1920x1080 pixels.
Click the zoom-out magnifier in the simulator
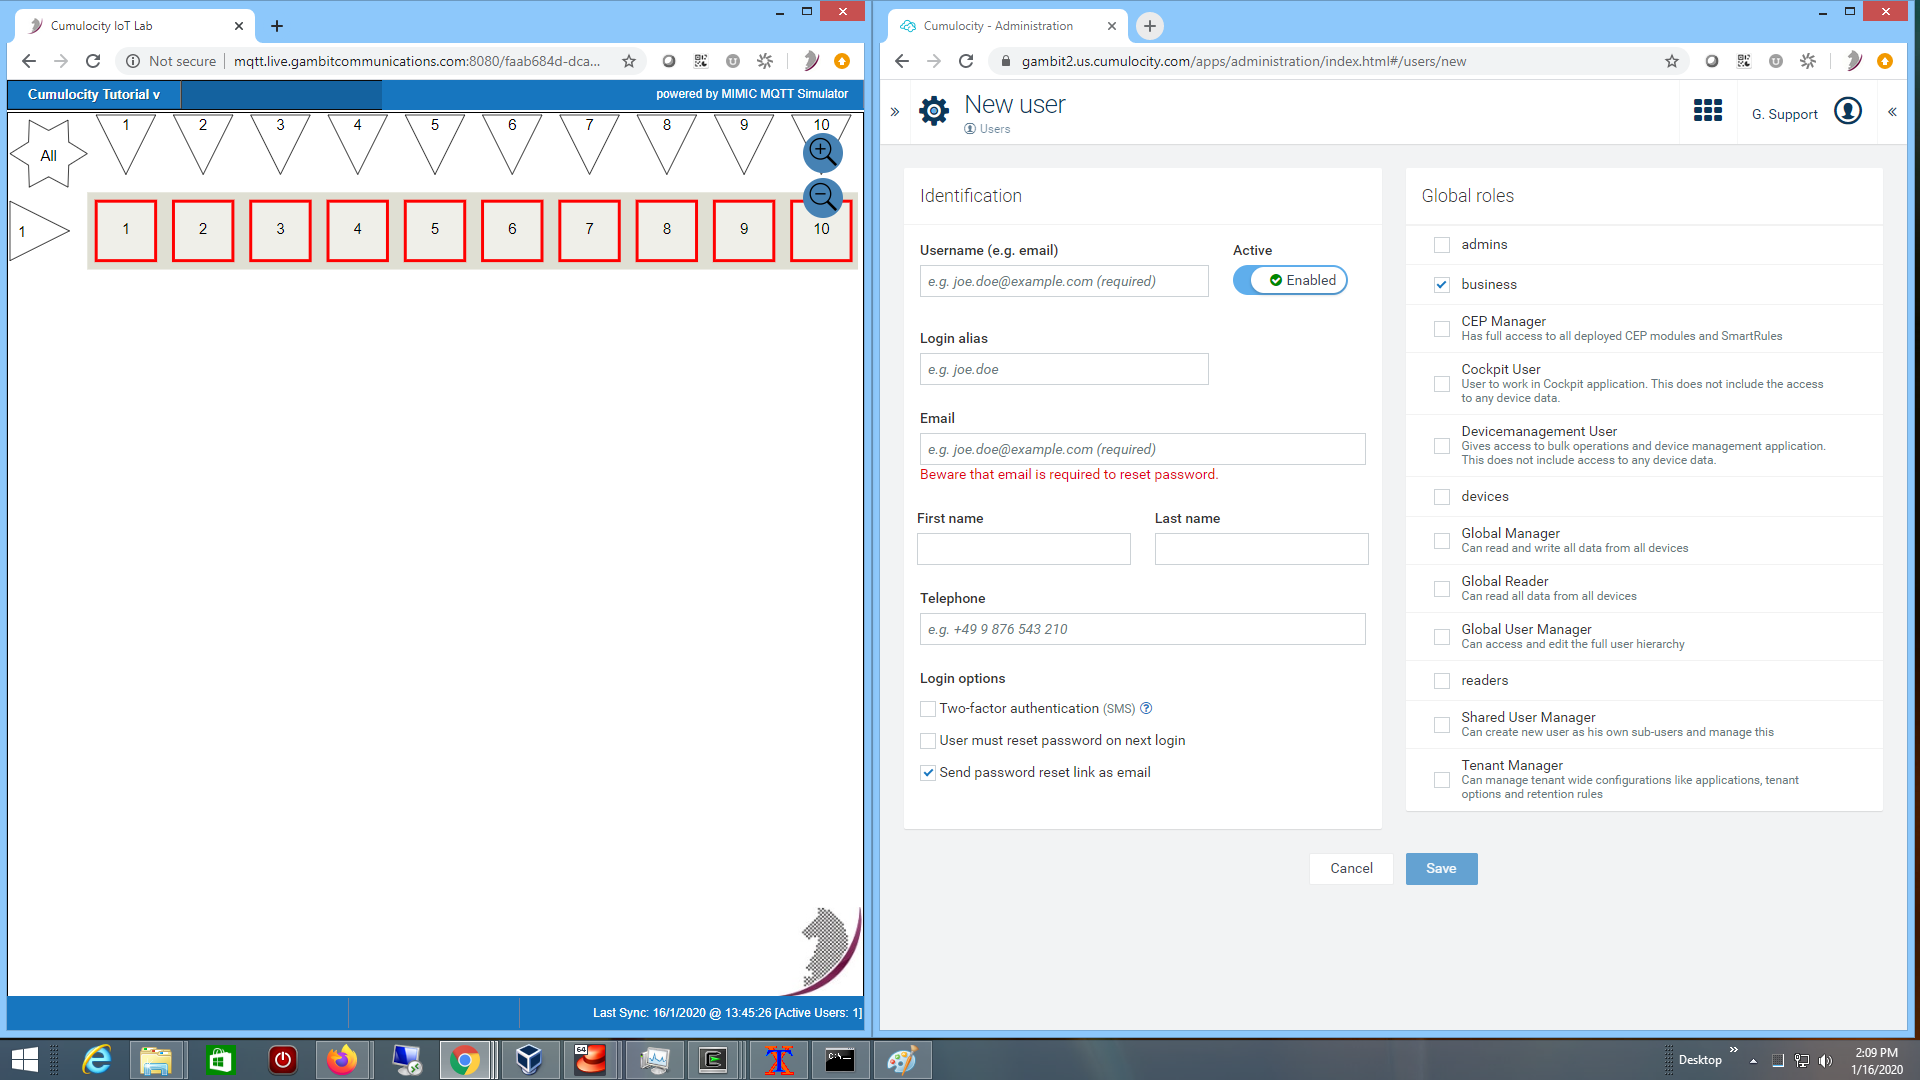823,196
